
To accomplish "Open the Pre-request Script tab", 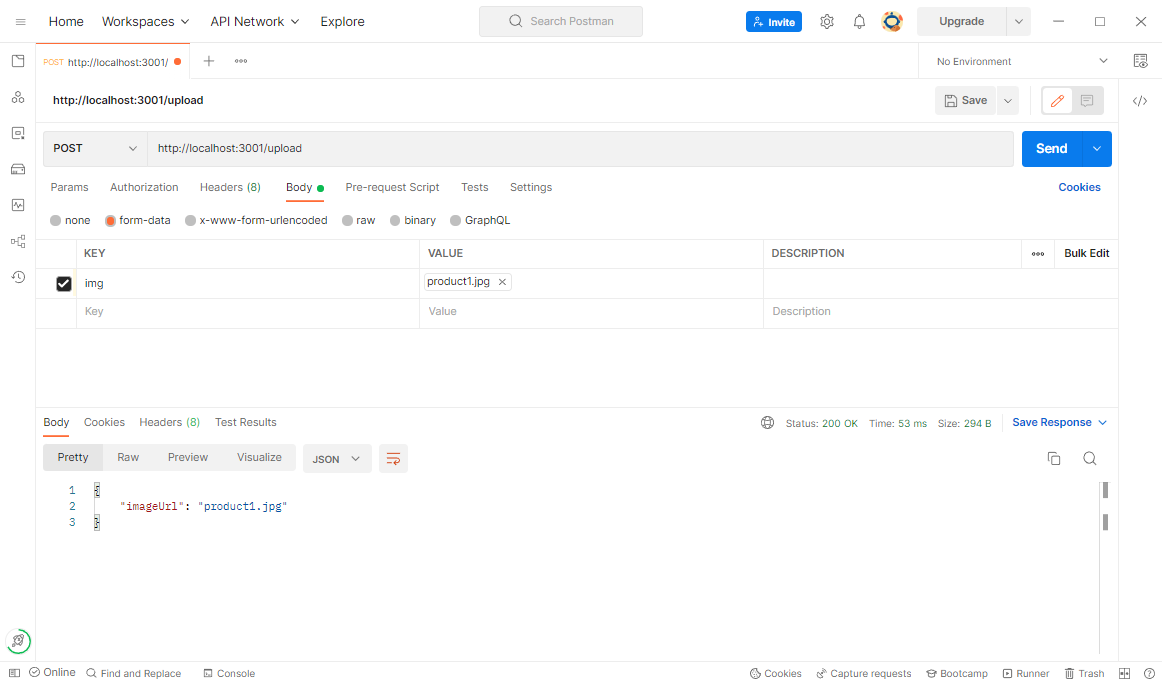I will click(392, 187).
